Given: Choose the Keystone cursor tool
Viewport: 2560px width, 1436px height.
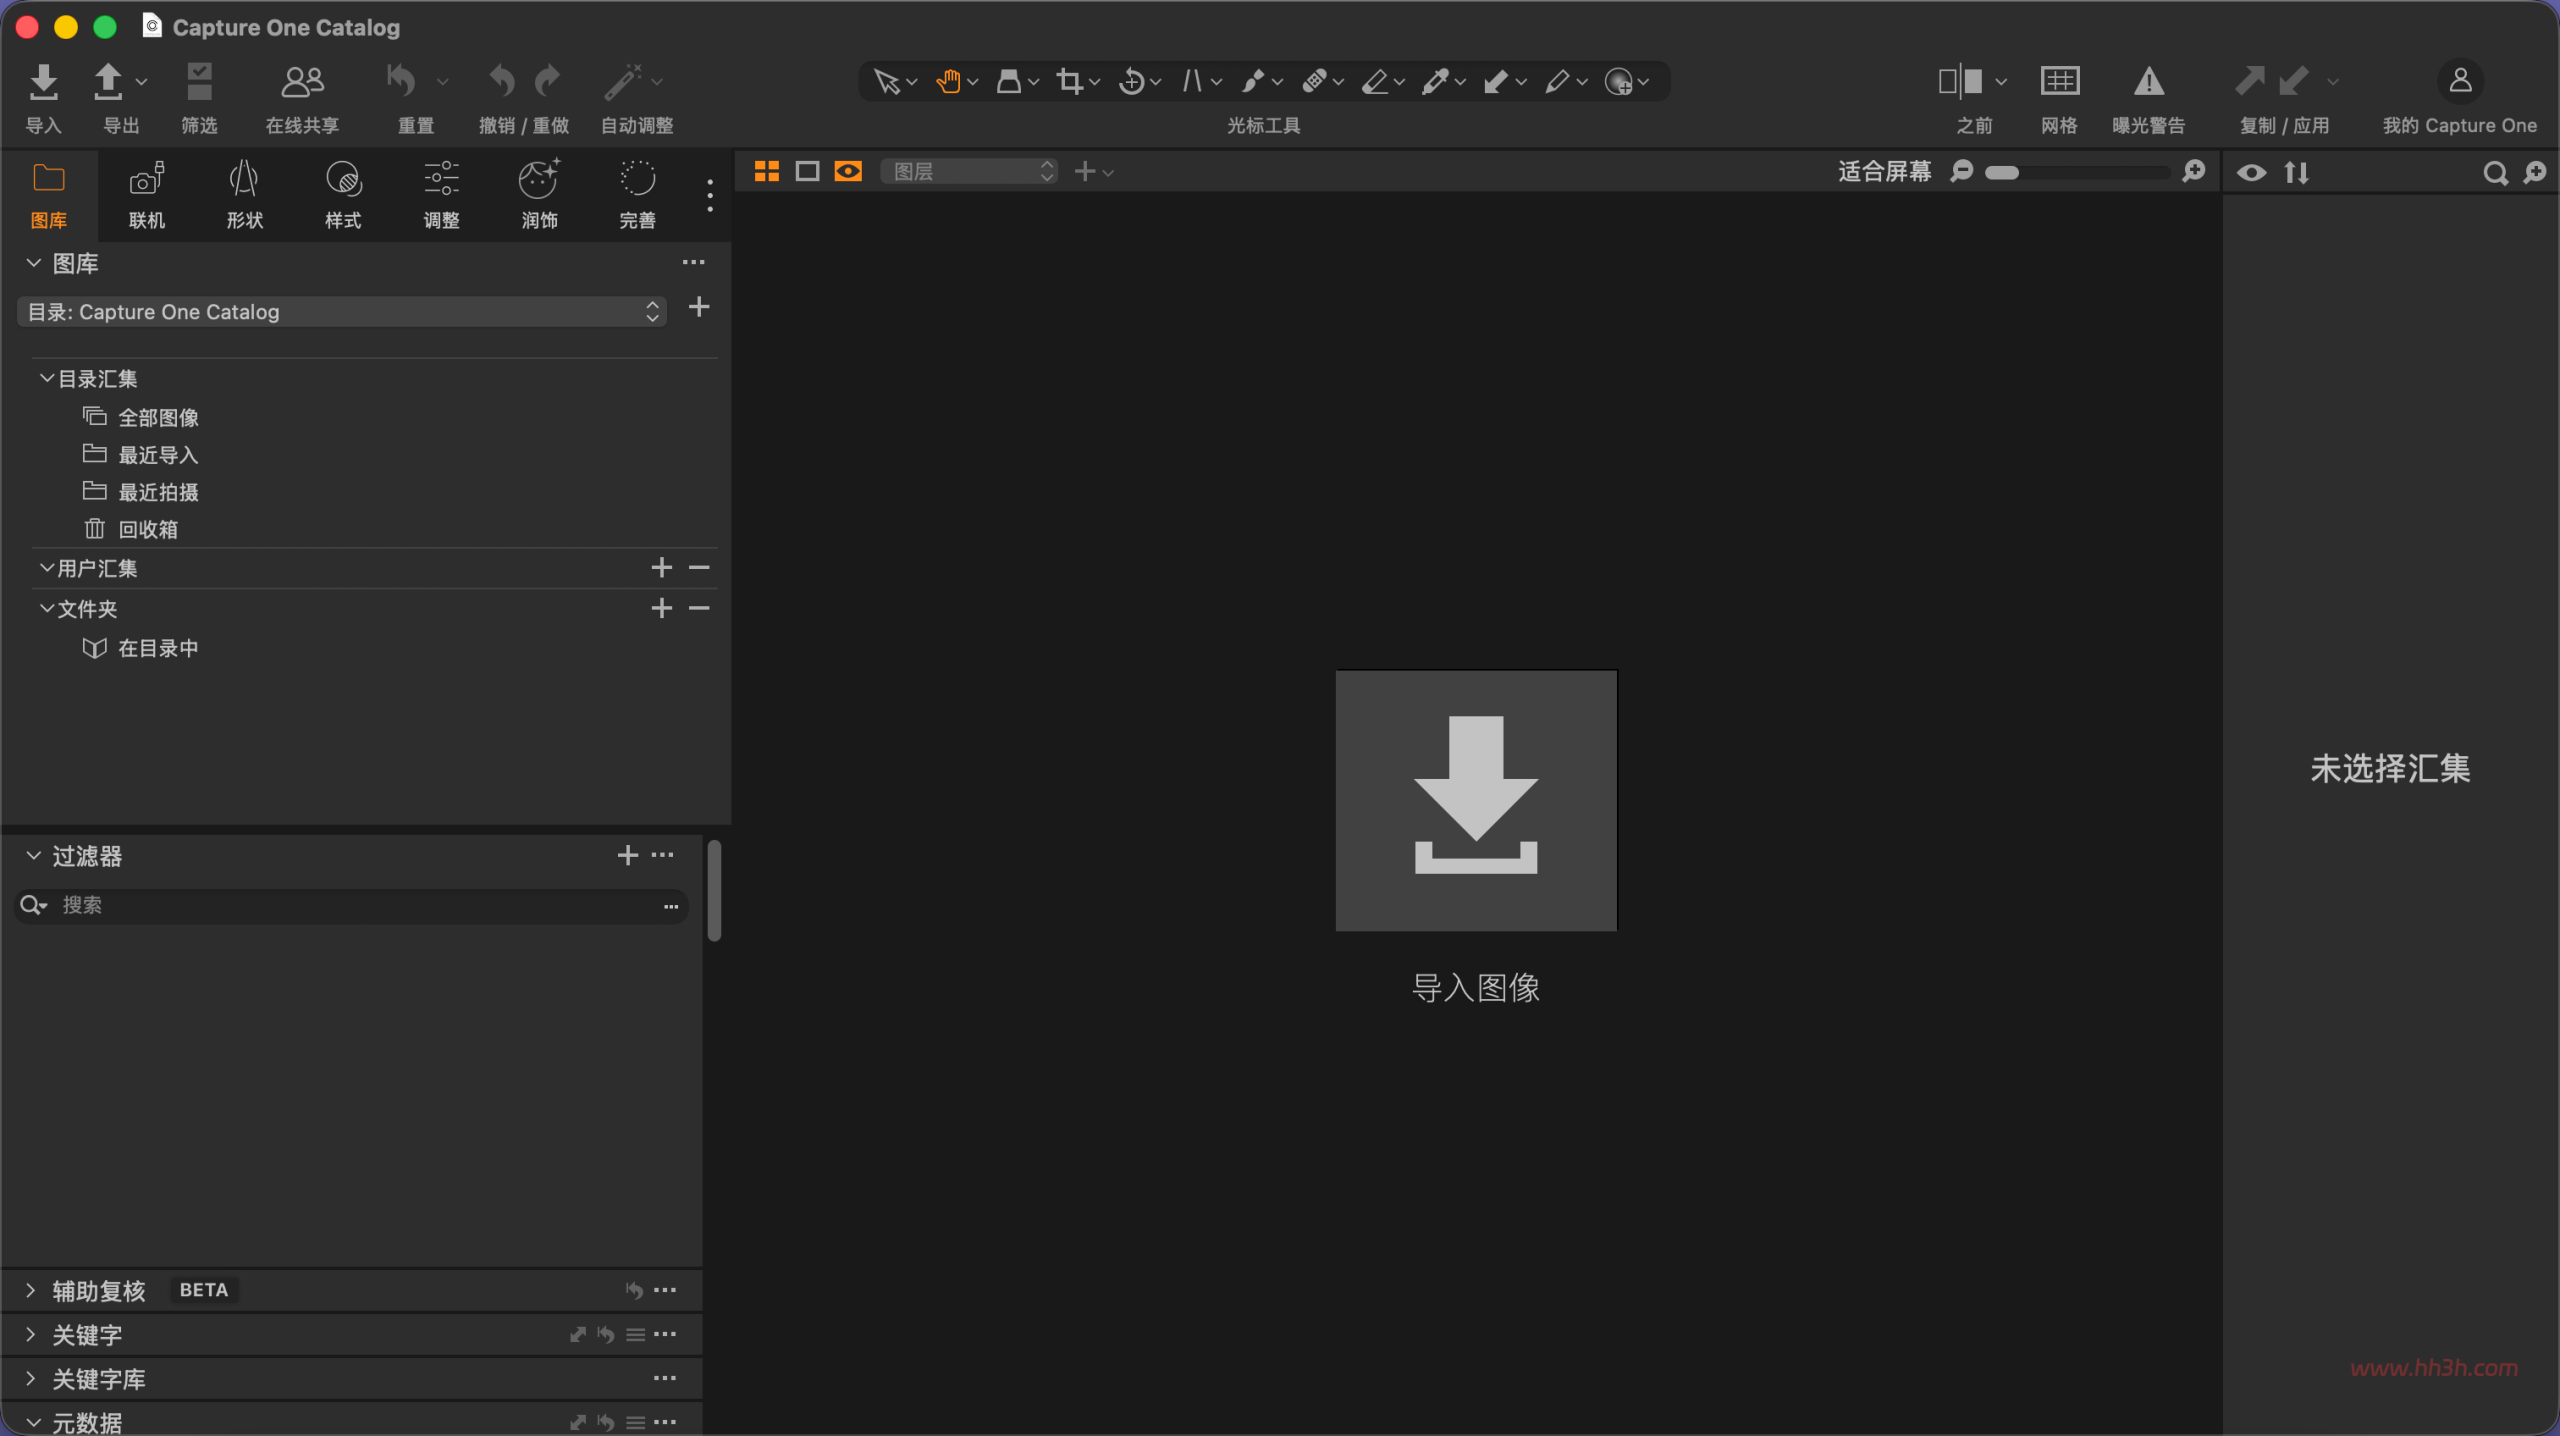Looking at the screenshot, I should (1192, 81).
